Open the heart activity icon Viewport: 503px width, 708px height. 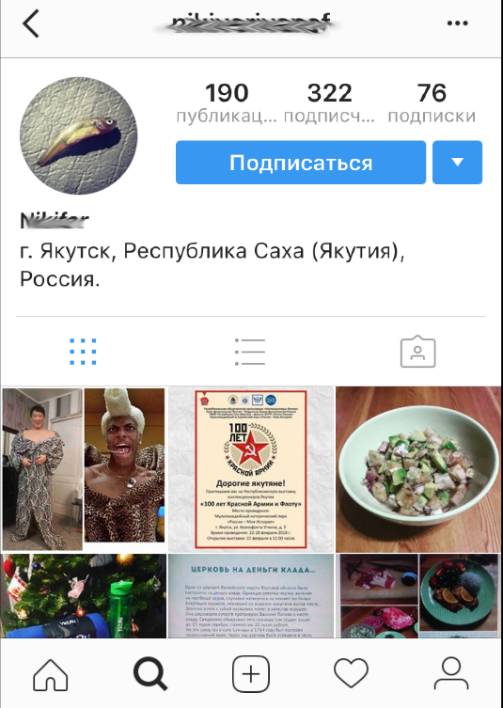[x=351, y=673]
